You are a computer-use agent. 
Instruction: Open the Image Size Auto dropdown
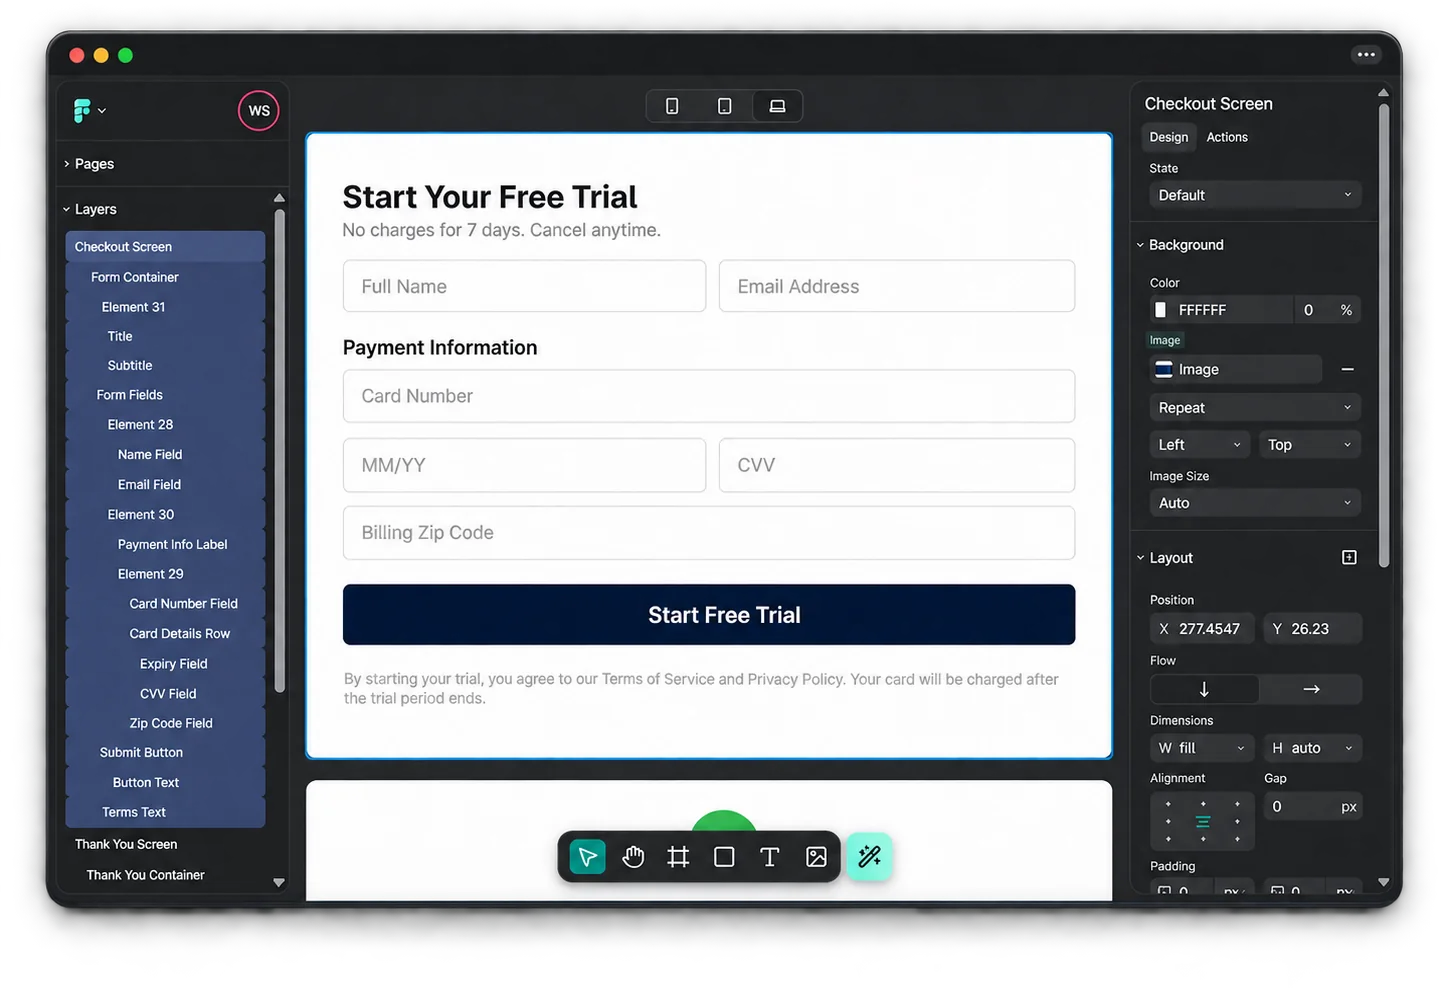coord(1255,503)
